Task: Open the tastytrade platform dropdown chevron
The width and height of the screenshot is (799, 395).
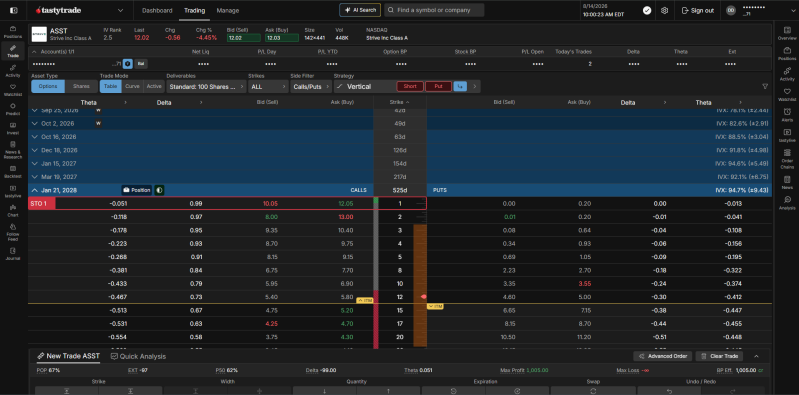Action: pyautogui.click(x=120, y=10)
